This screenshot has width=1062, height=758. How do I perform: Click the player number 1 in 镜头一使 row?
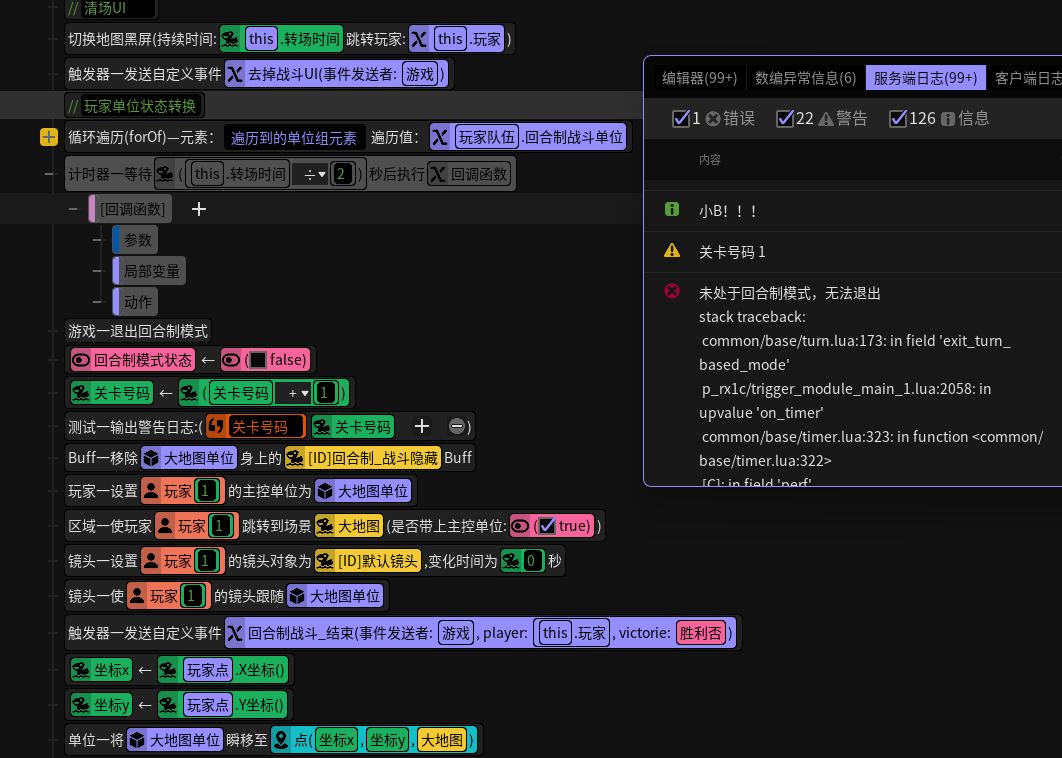[x=192, y=596]
